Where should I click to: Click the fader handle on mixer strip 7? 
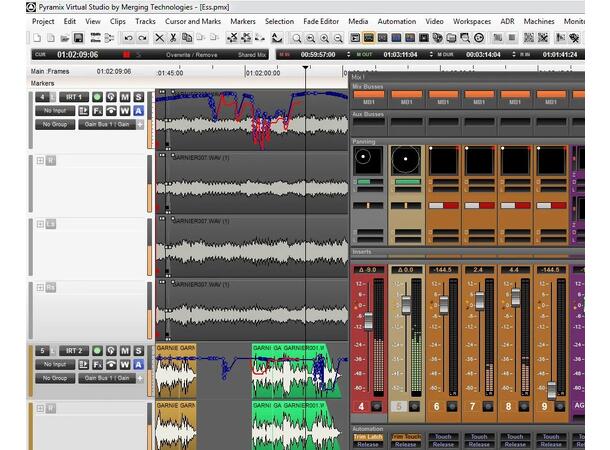coord(479,301)
